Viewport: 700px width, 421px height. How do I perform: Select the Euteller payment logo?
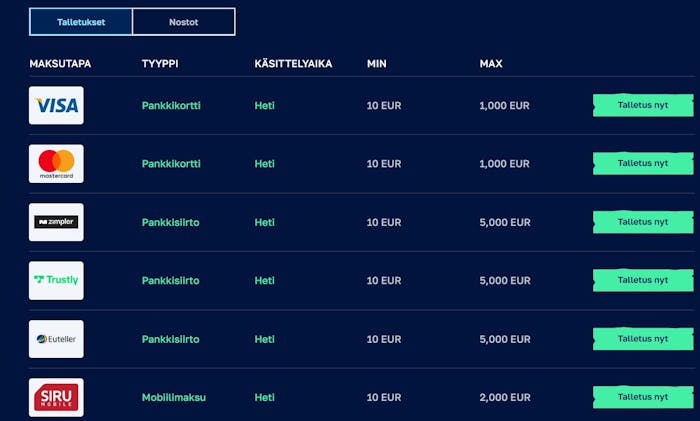click(56, 339)
